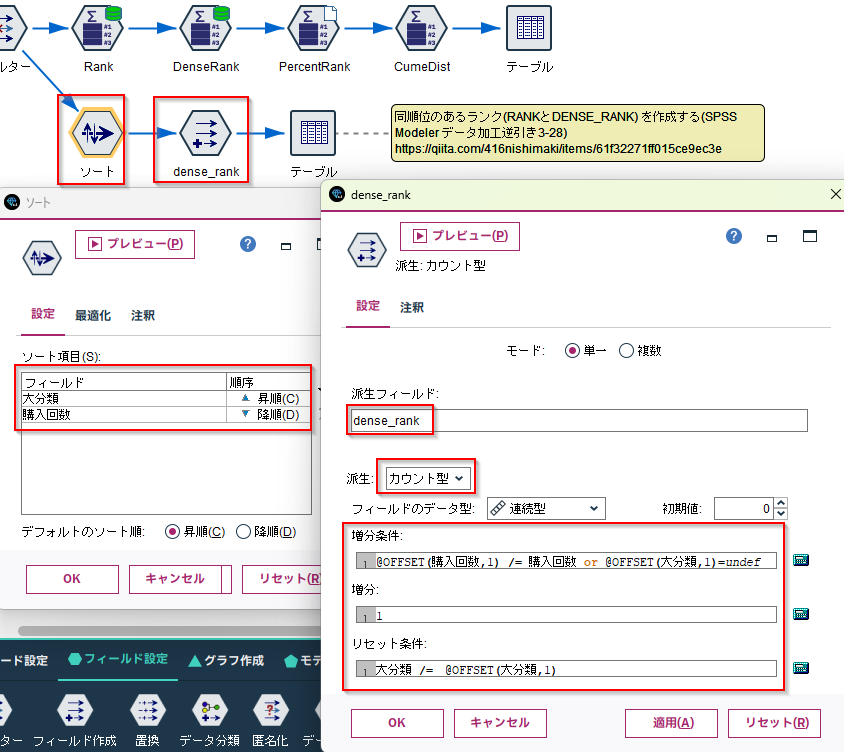Viewport: 844px width, 752px height.
Task: Select テーブル node after dense_rank
Action: 313,133
